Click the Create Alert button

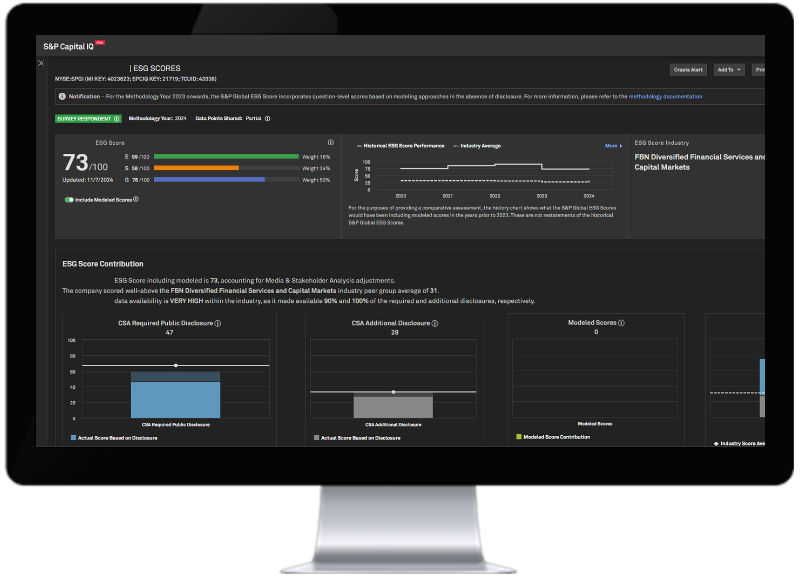point(688,70)
